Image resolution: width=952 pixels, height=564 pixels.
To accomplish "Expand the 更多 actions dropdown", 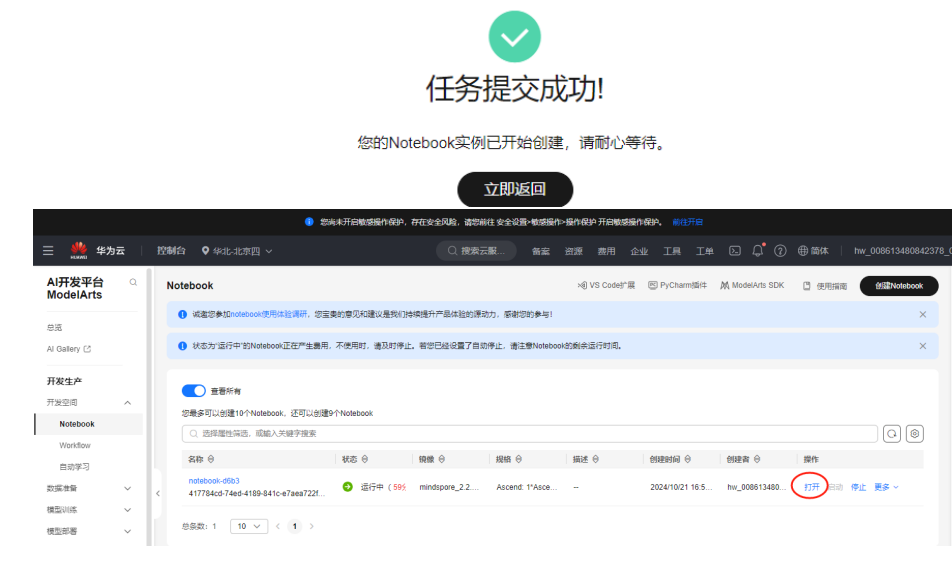I will coord(886,487).
